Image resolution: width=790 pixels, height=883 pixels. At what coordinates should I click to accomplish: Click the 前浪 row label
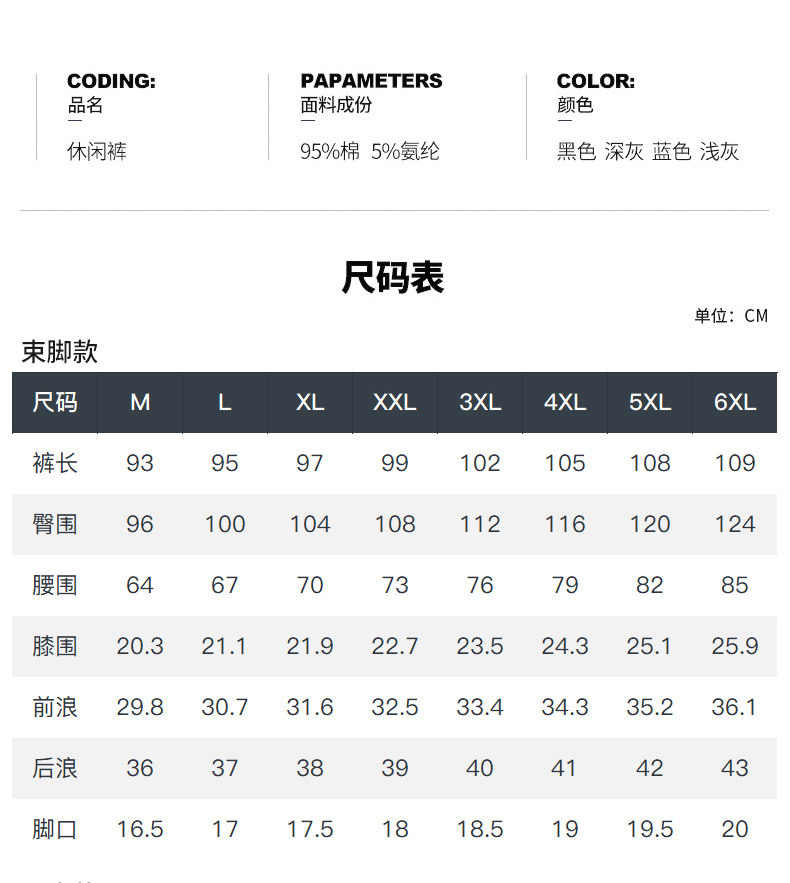[55, 707]
